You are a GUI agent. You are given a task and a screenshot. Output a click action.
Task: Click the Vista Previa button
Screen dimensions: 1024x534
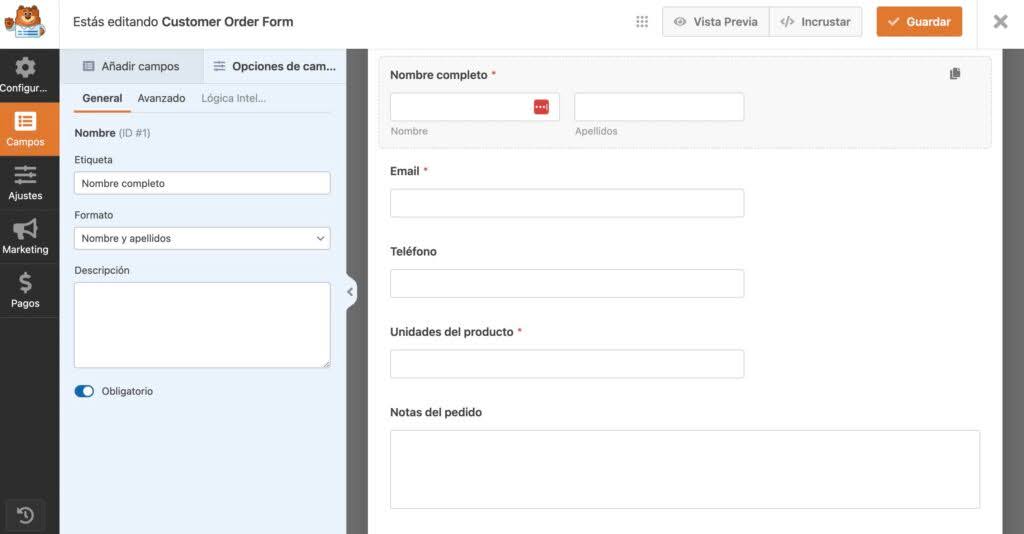[x=716, y=22]
